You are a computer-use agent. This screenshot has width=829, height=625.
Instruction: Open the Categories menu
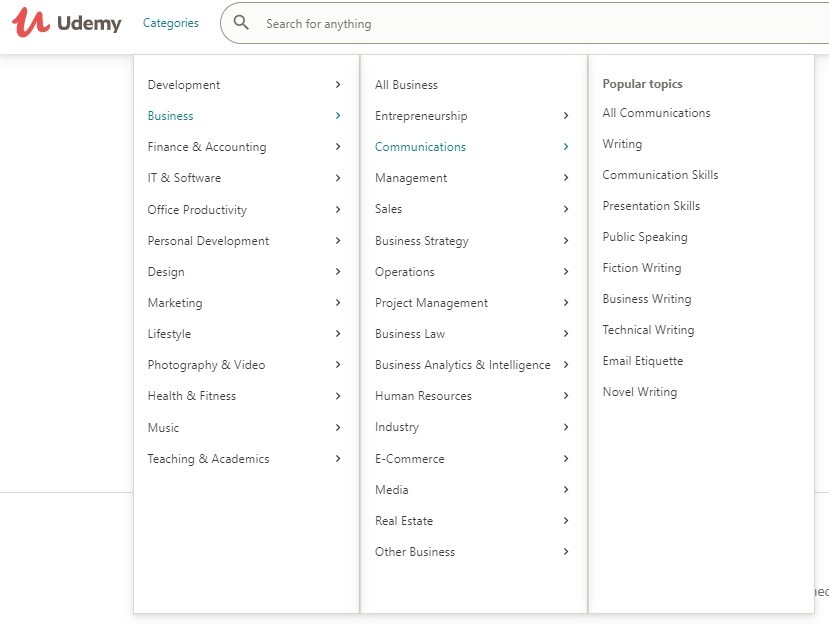(x=171, y=23)
